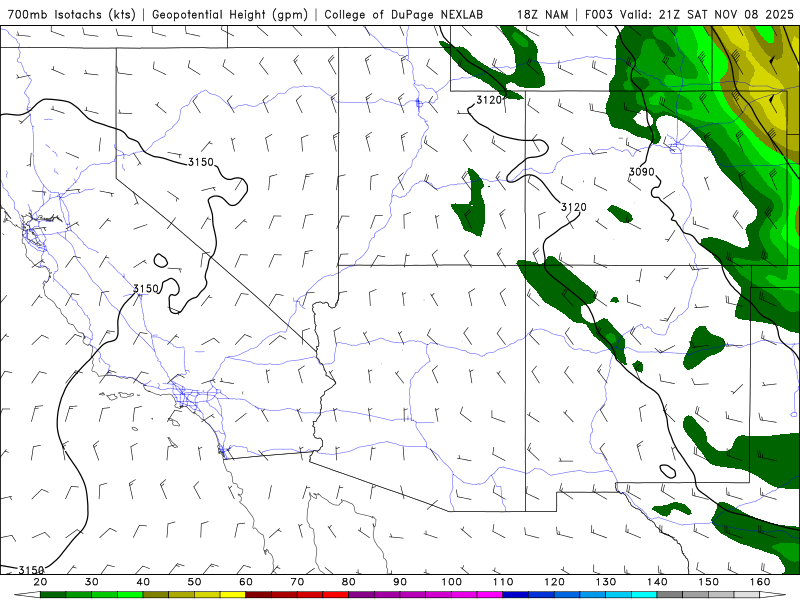Click the '150' value on the color scale
The image size is (800, 600).
coord(709,582)
